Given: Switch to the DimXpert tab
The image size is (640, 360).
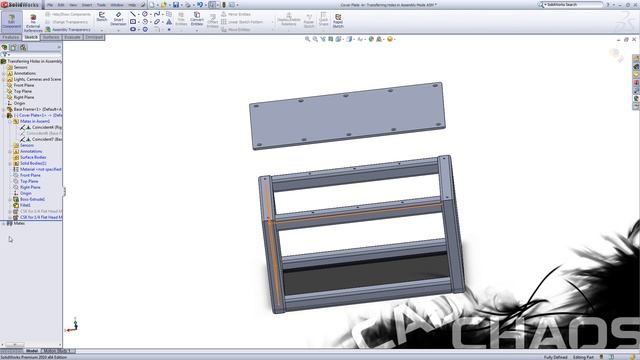Looking at the screenshot, I should pos(94,37).
